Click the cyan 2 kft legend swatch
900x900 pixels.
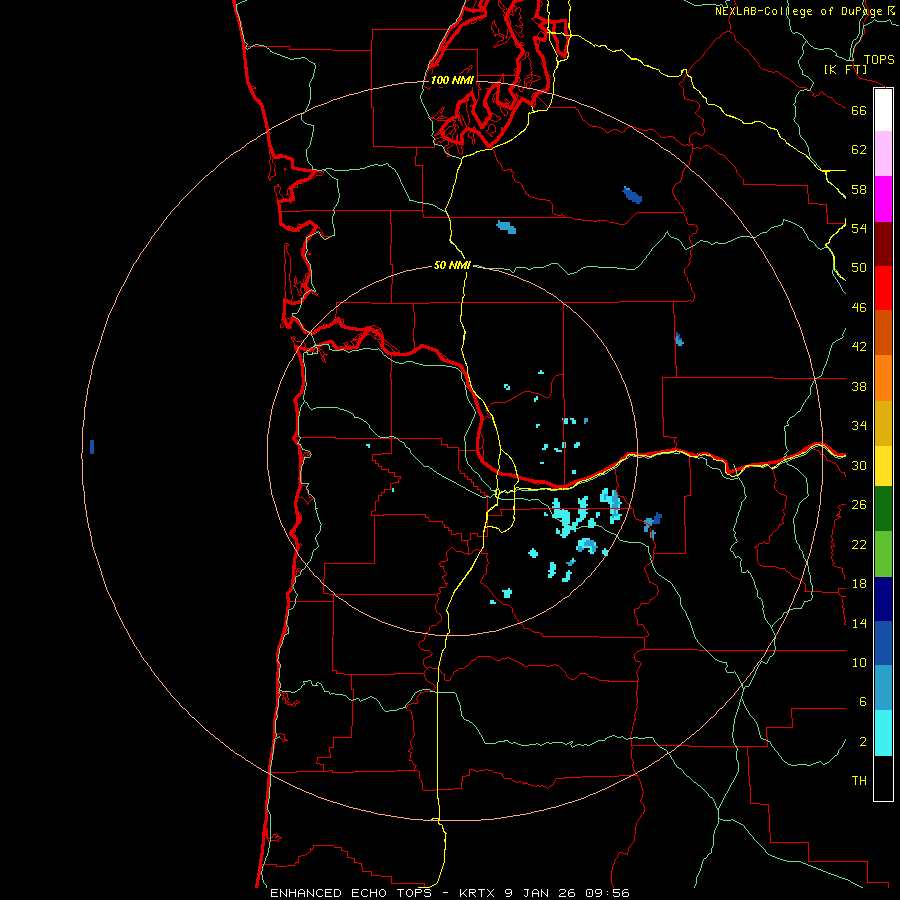coord(883,733)
